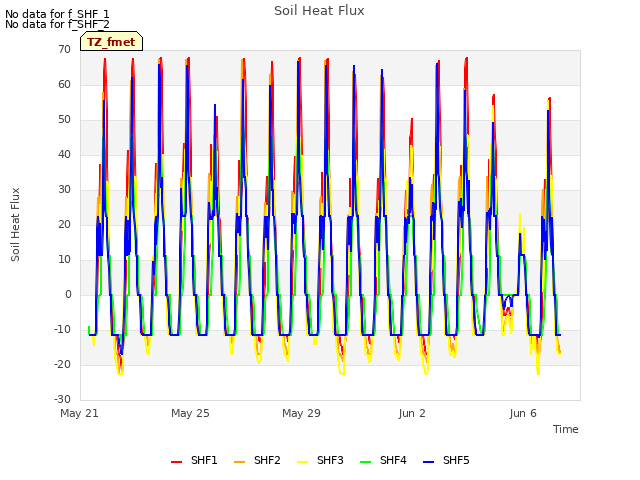Viewport: 640px width, 480px height.
Task: Click the SHF5 legend label
Action: (x=456, y=460)
